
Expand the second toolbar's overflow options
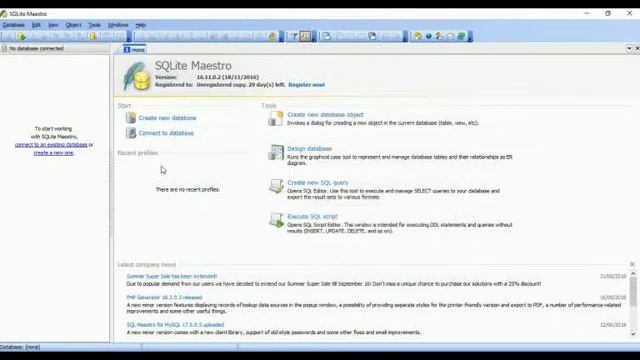coord(281,37)
